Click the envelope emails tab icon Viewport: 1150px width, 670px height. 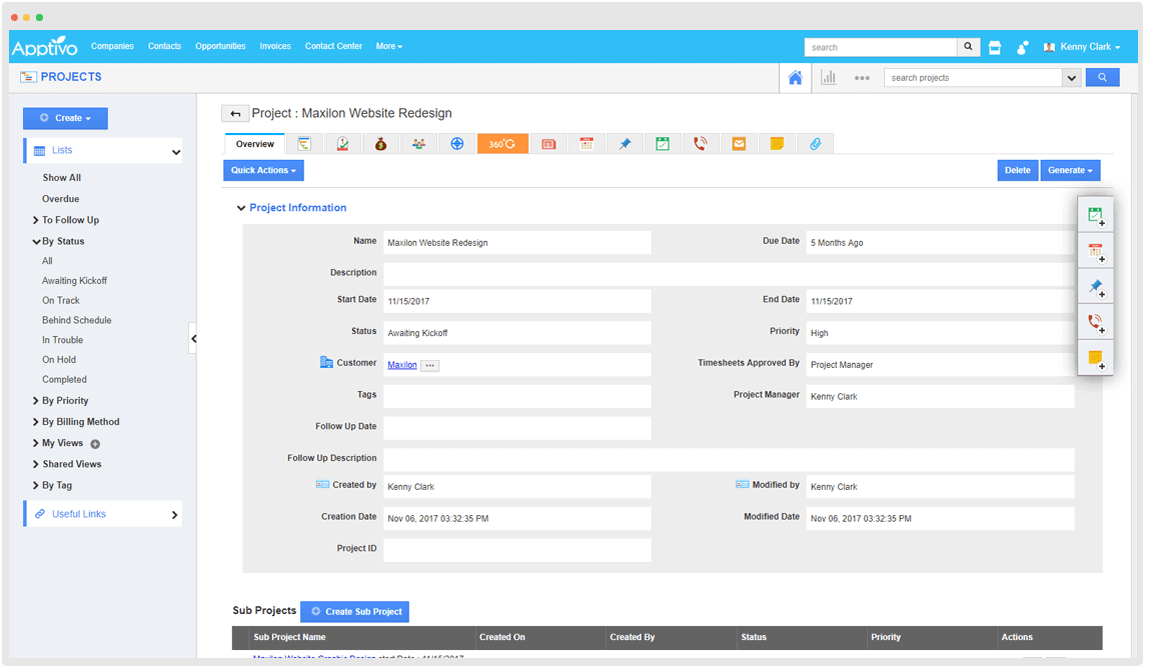(x=738, y=144)
